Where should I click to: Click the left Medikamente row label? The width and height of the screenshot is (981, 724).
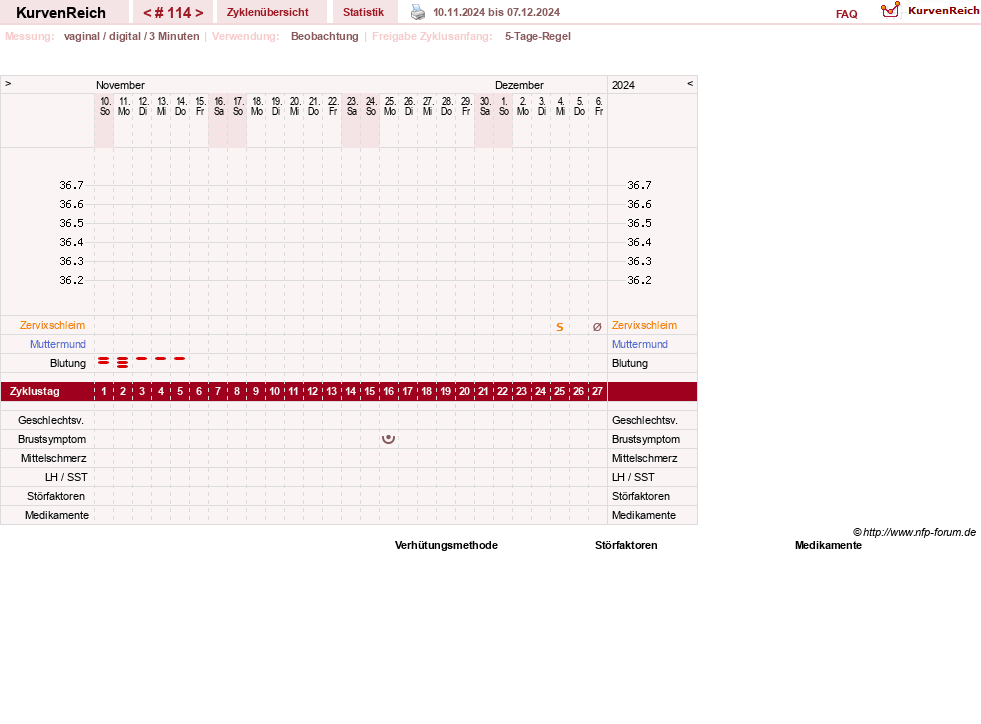click(x=57, y=515)
